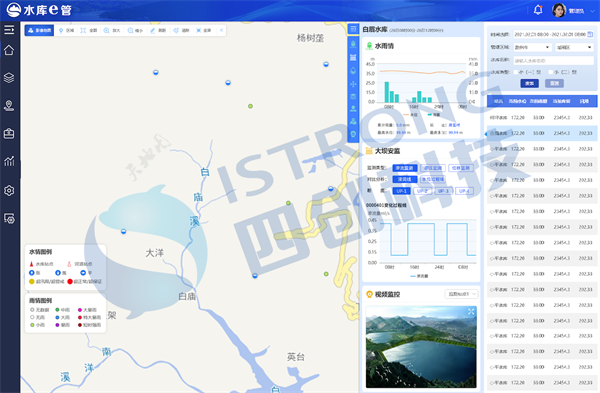The height and width of the screenshot is (393, 600).
Task: Enlarge video feed with fullscreen icon
Action: point(471,312)
